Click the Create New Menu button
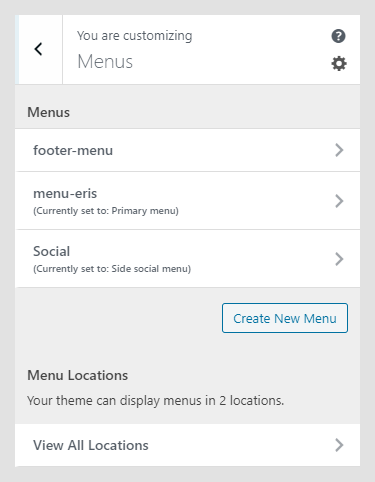This screenshot has height=482, width=375. pos(285,318)
